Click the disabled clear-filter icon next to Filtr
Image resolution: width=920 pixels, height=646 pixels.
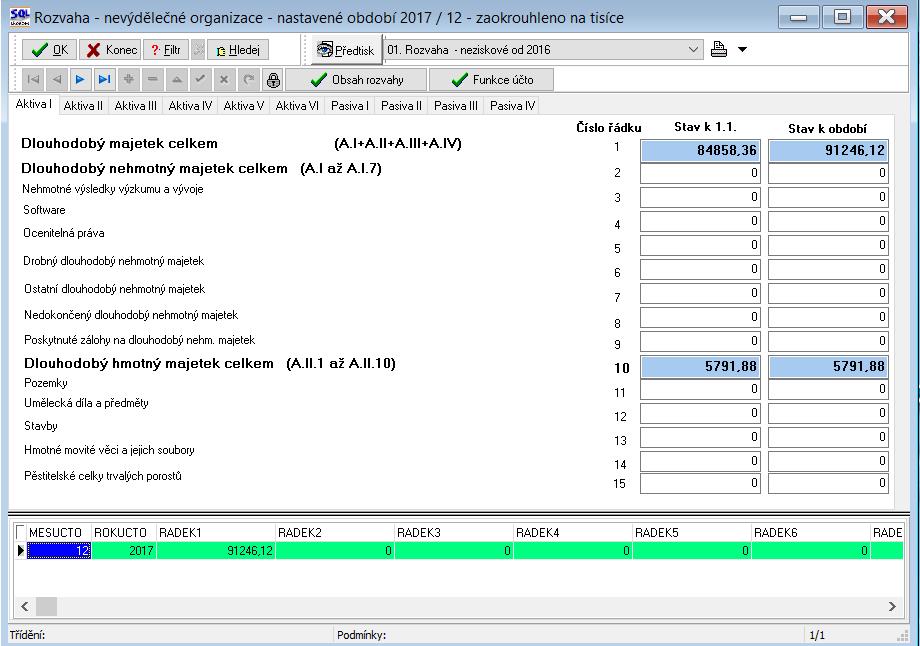(x=198, y=50)
